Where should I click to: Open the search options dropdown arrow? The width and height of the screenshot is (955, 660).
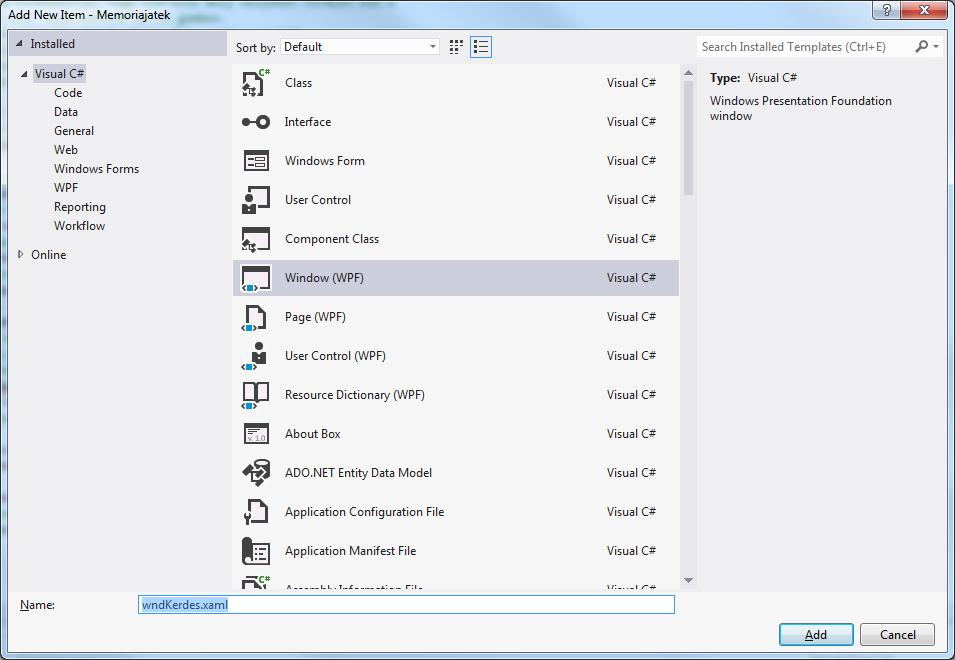(x=936, y=47)
